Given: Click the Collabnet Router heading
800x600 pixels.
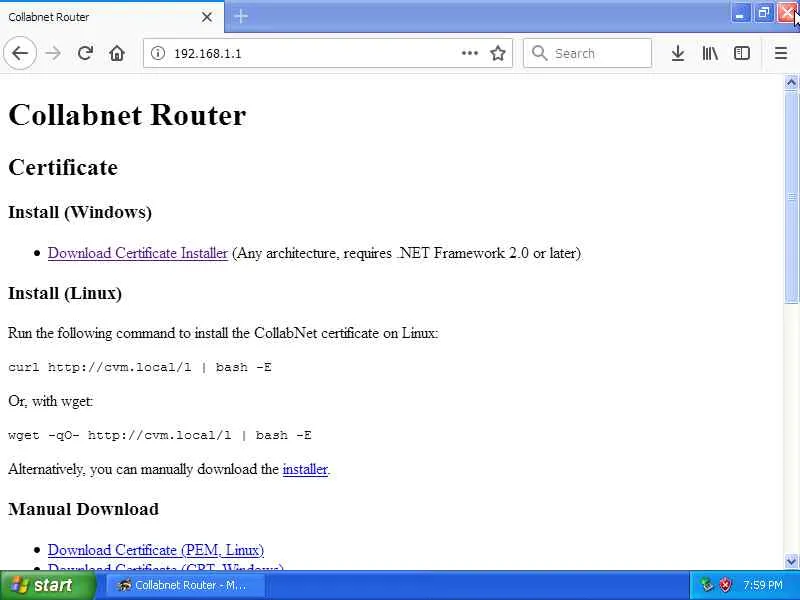Looking at the screenshot, I should [x=127, y=115].
